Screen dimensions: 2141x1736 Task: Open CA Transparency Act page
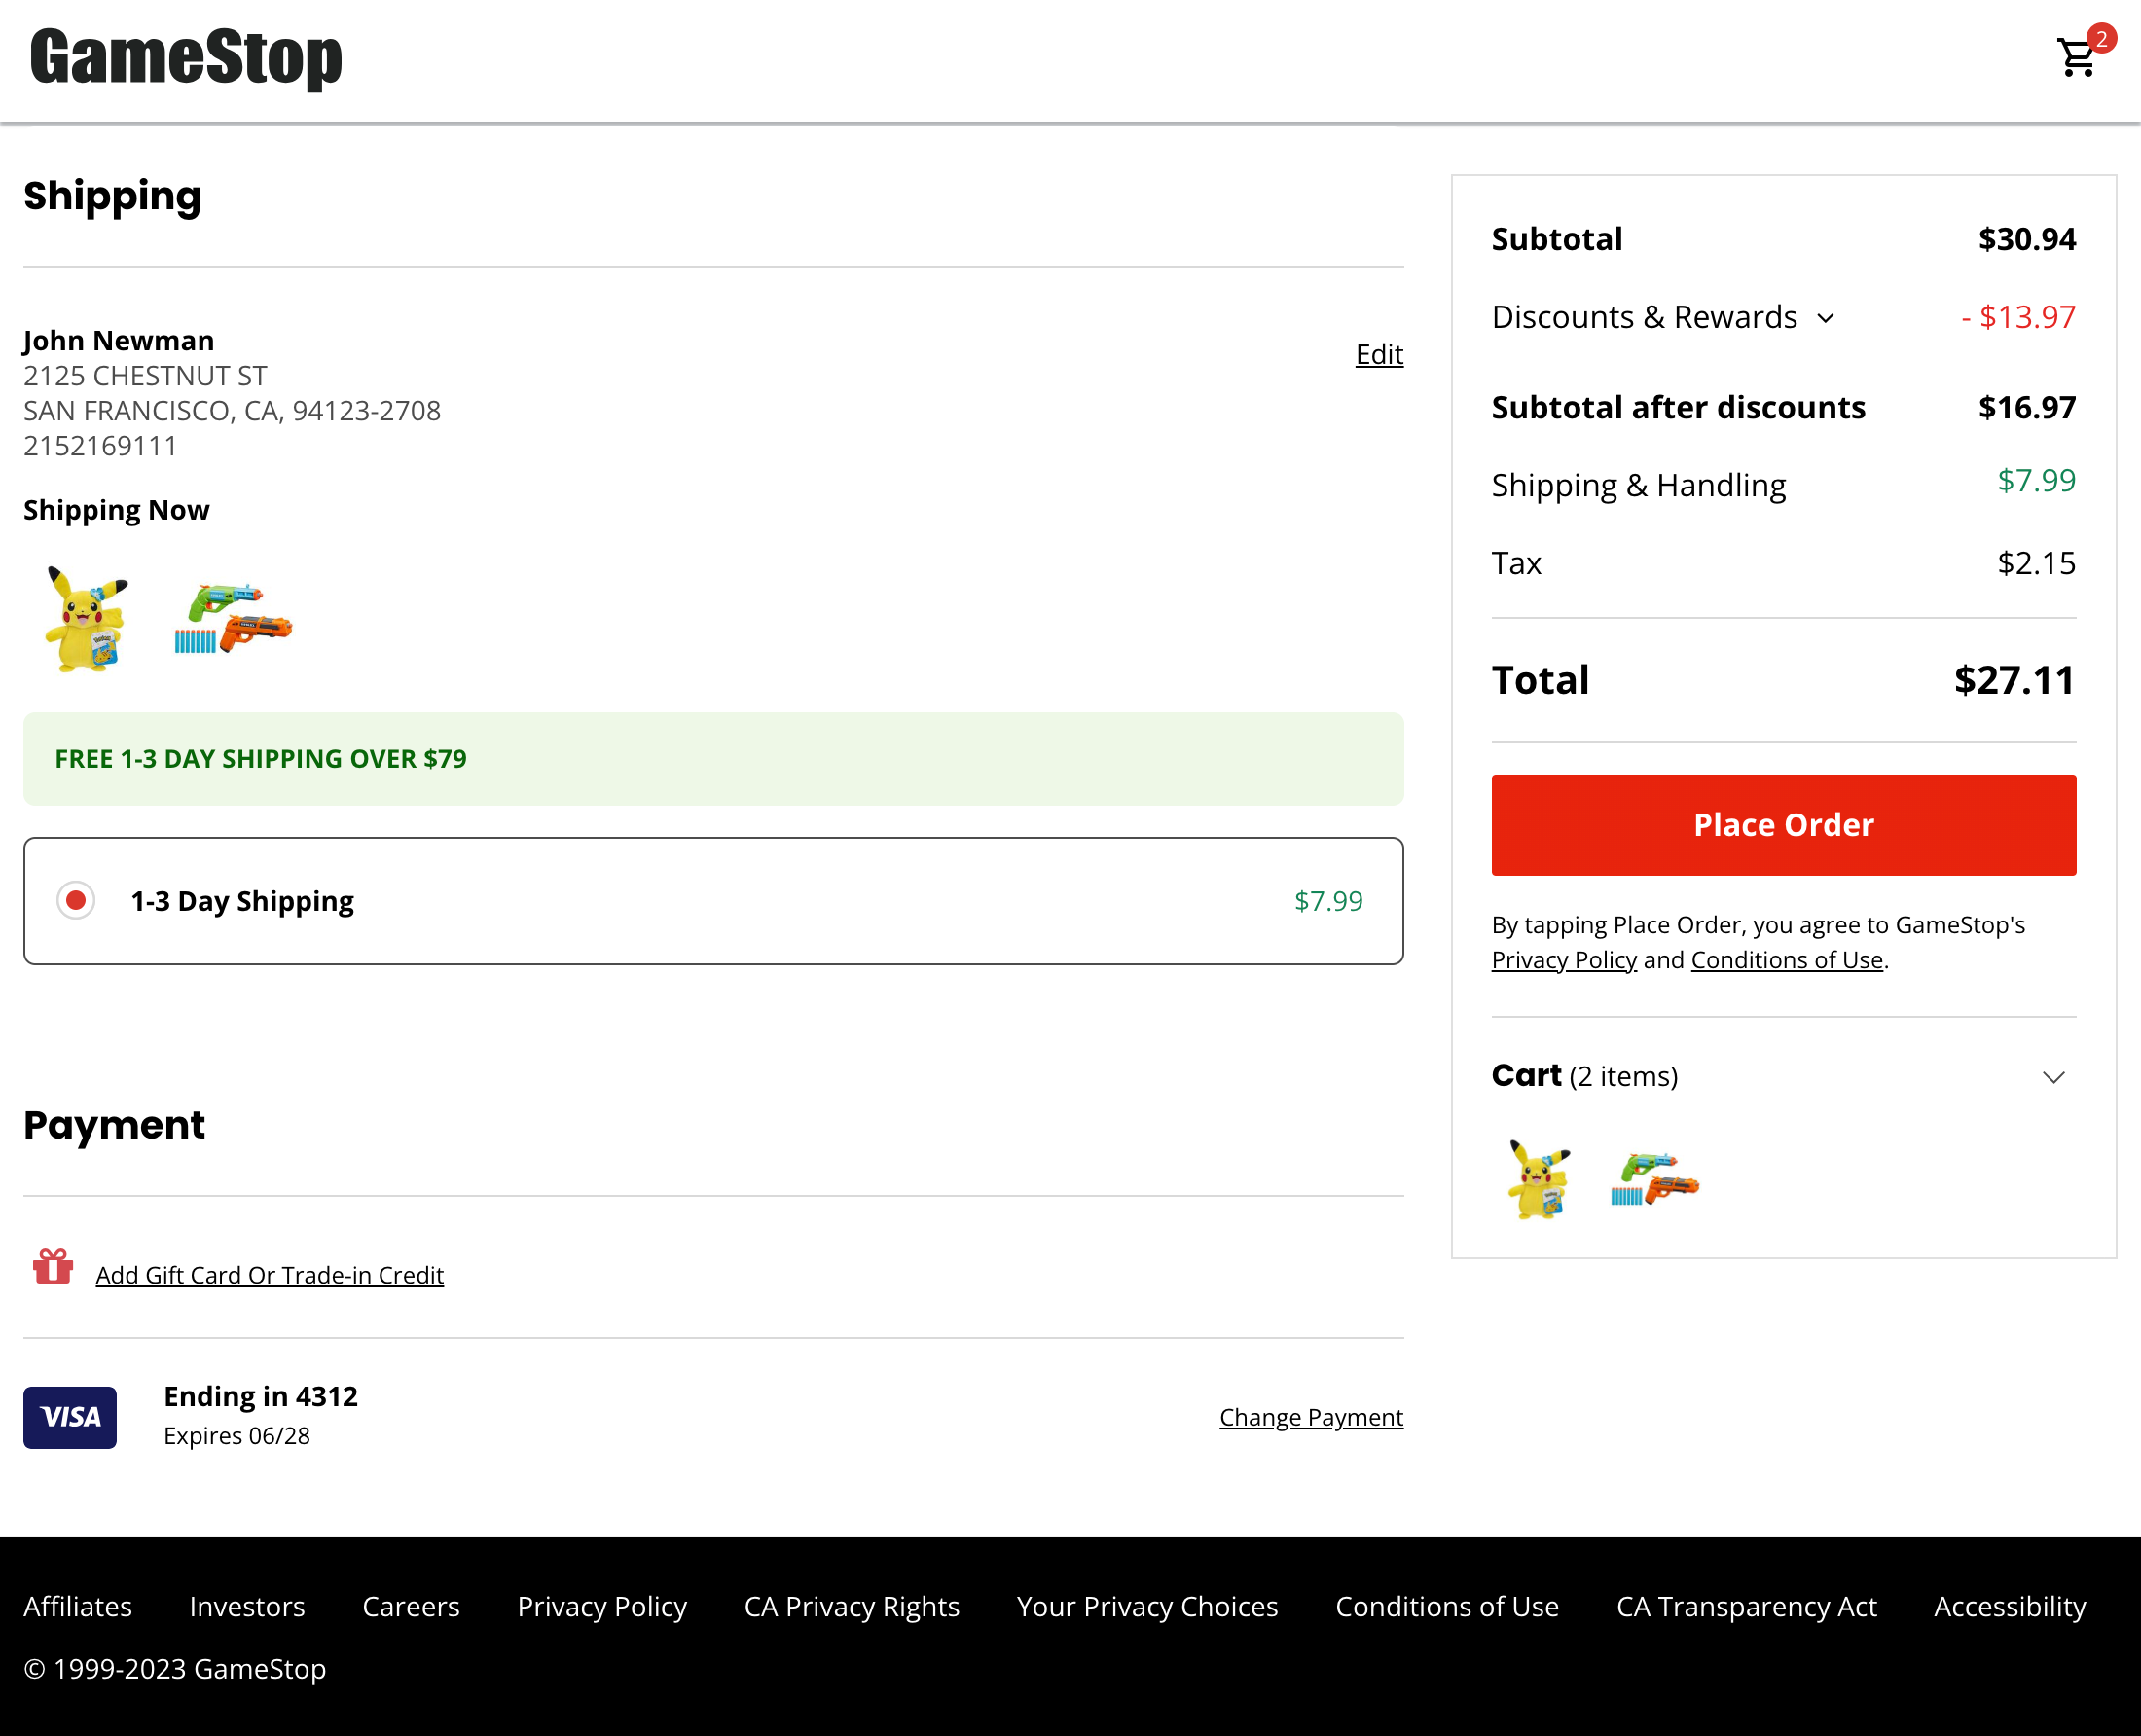[x=1745, y=1606]
